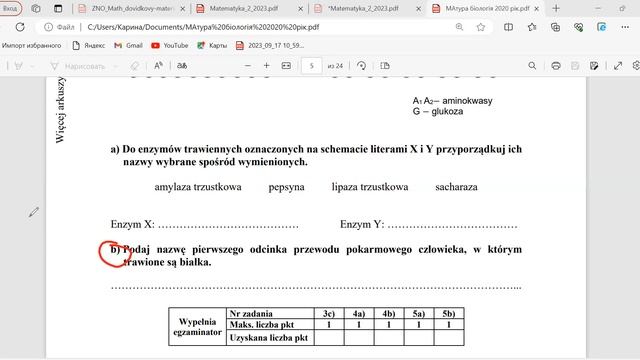Zoom out with the minus button

pos(247,66)
